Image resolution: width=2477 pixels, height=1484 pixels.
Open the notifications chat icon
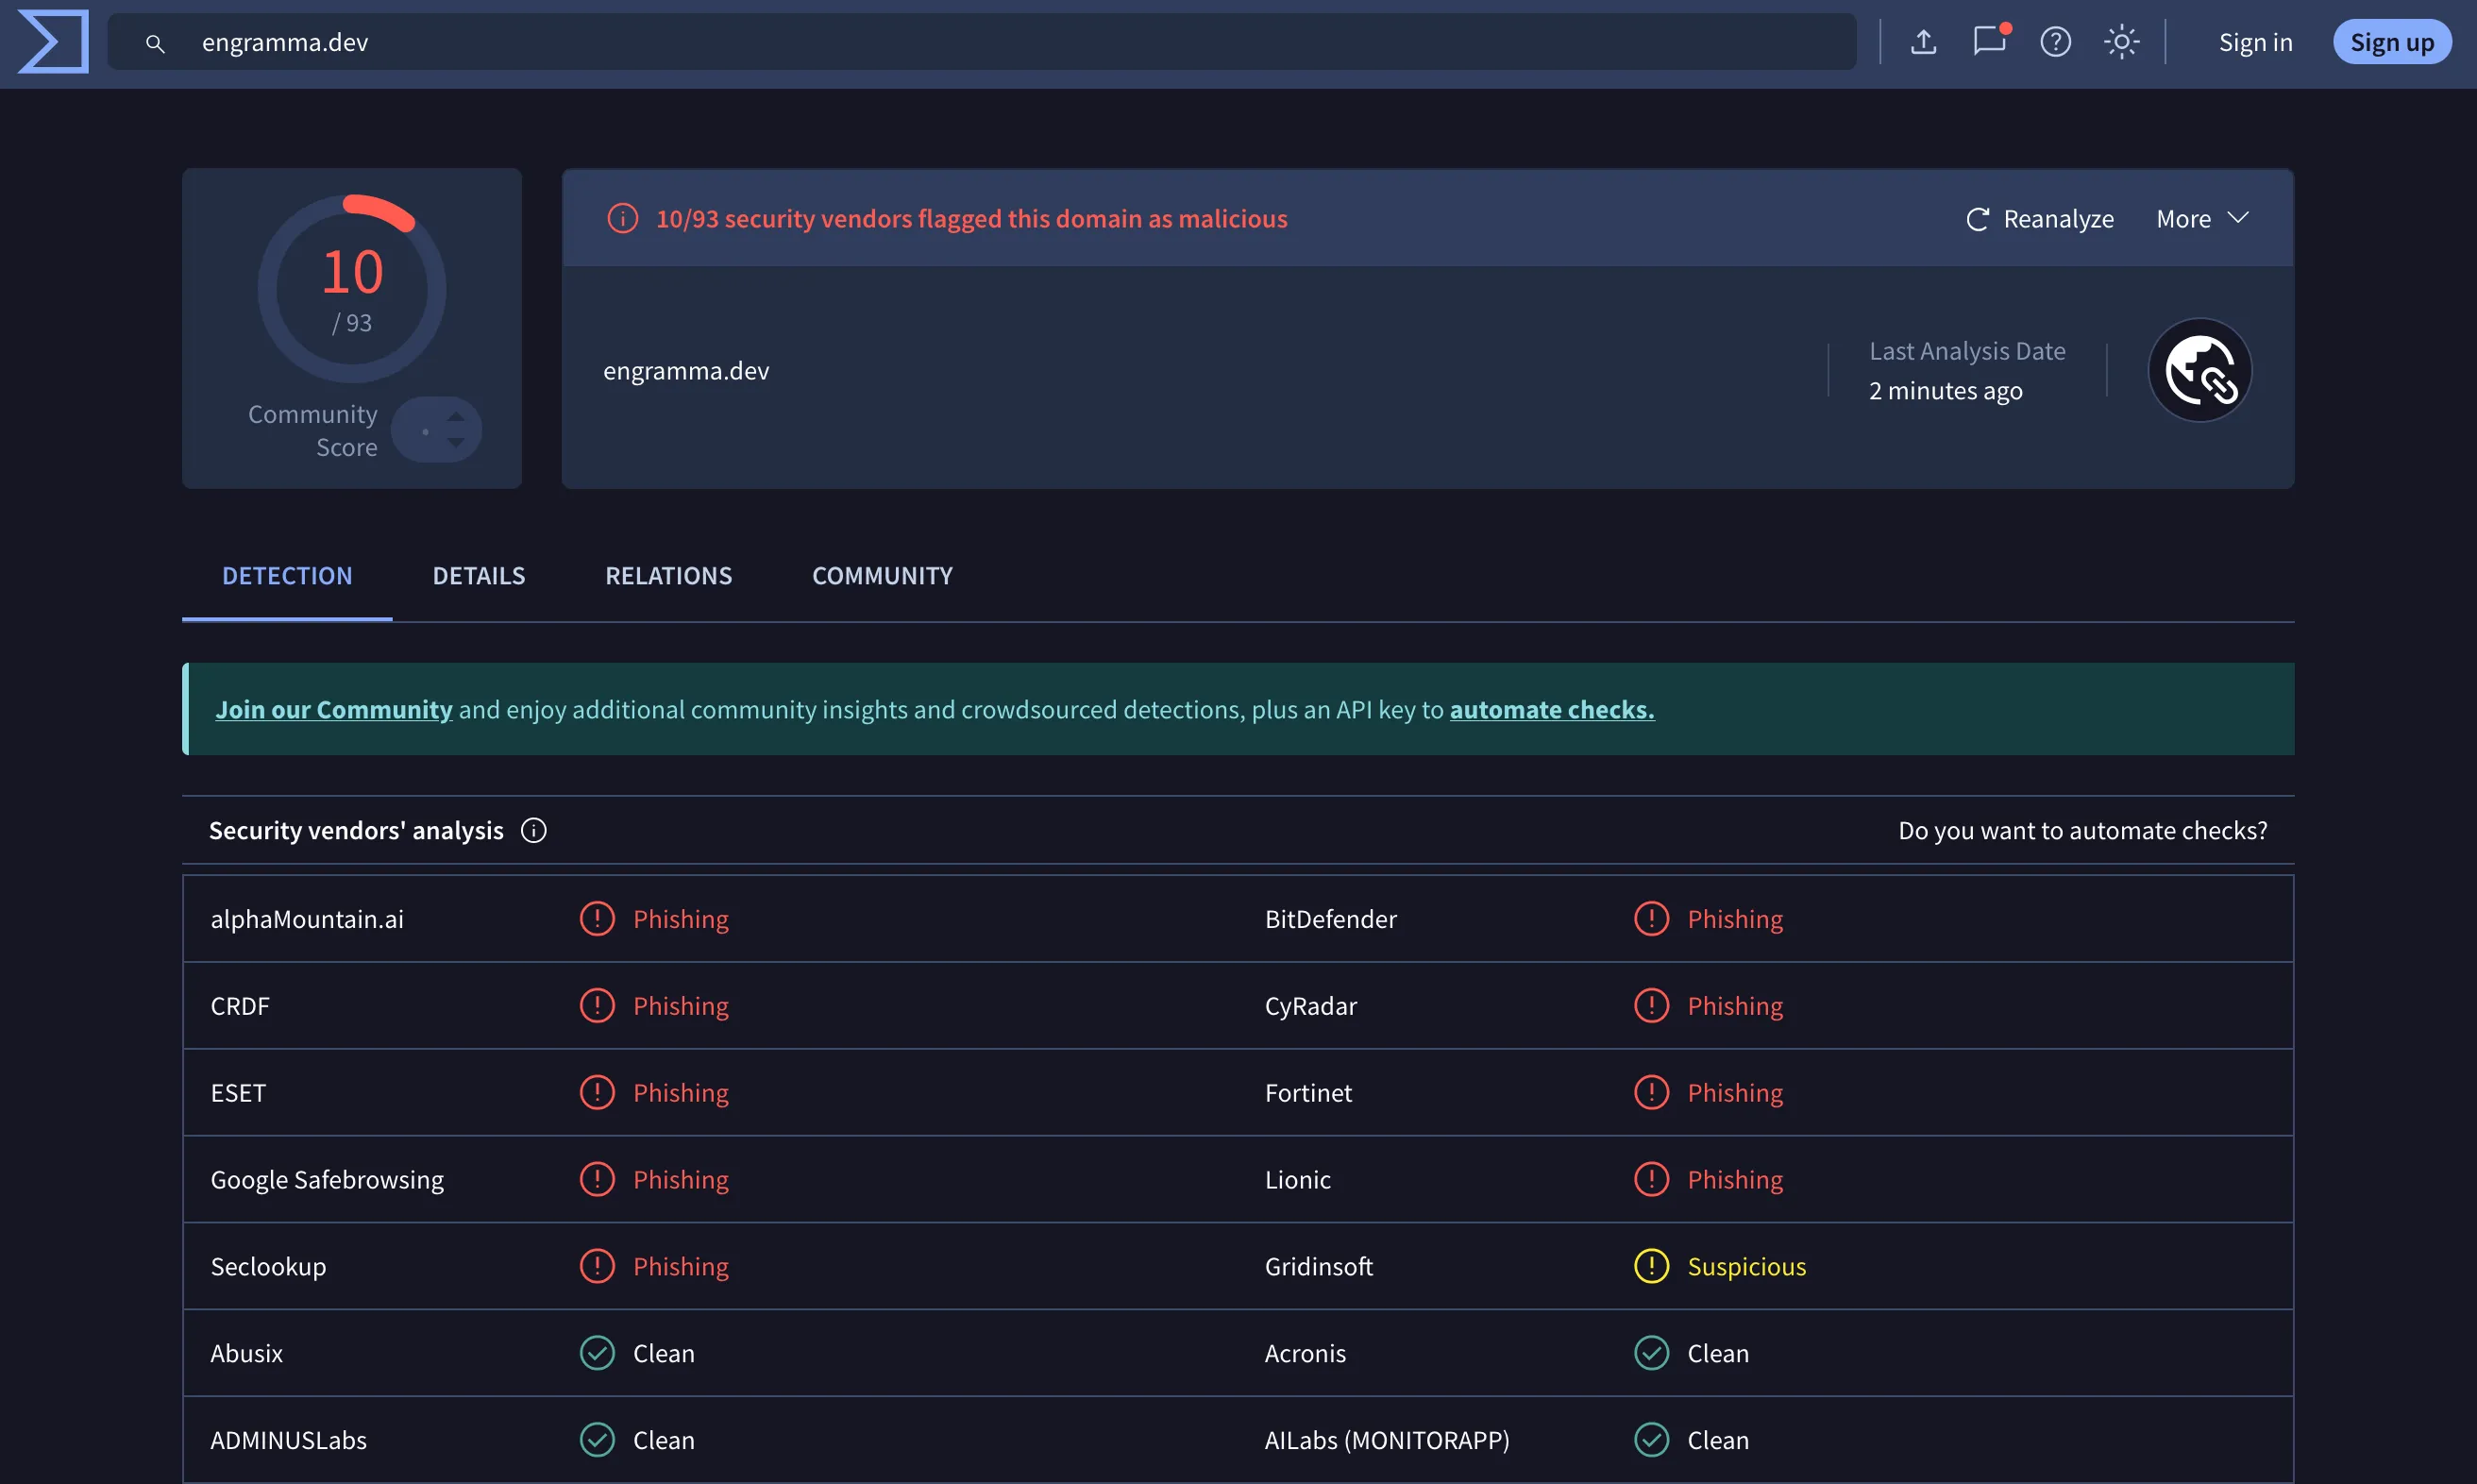pyautogui.click(x=1989, y=42)
